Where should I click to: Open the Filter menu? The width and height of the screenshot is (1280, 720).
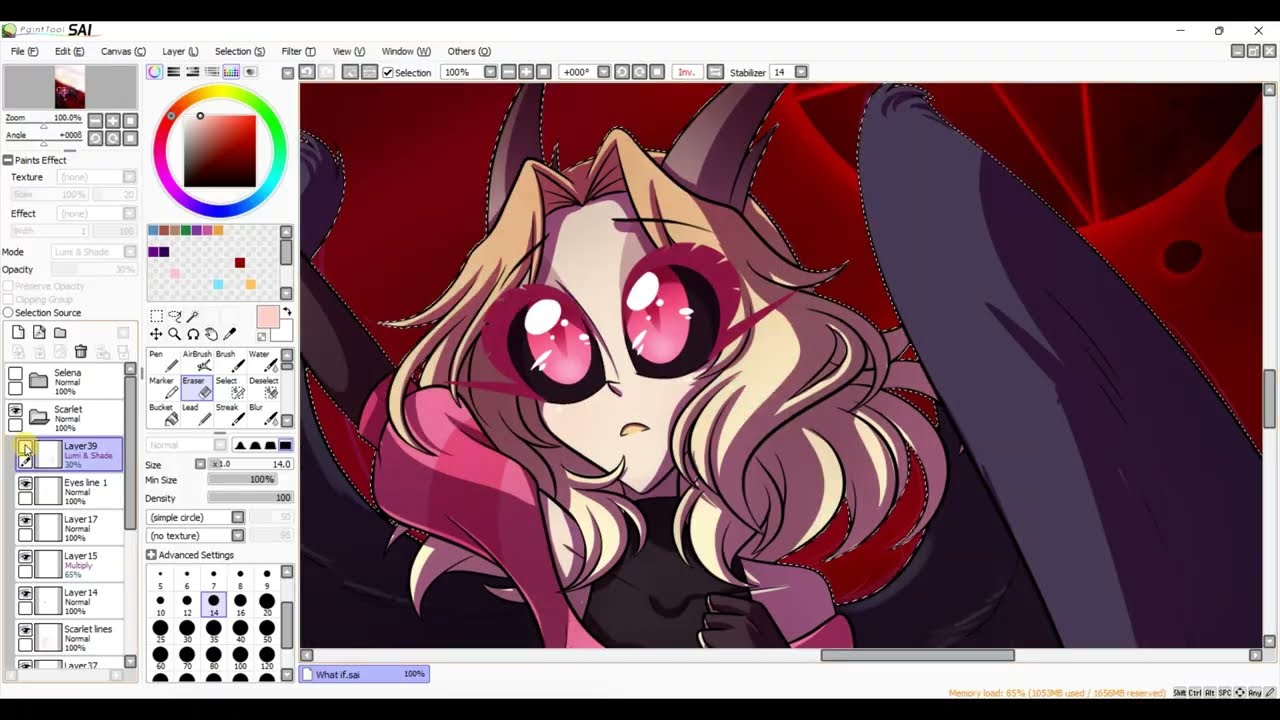click(298, 51)
